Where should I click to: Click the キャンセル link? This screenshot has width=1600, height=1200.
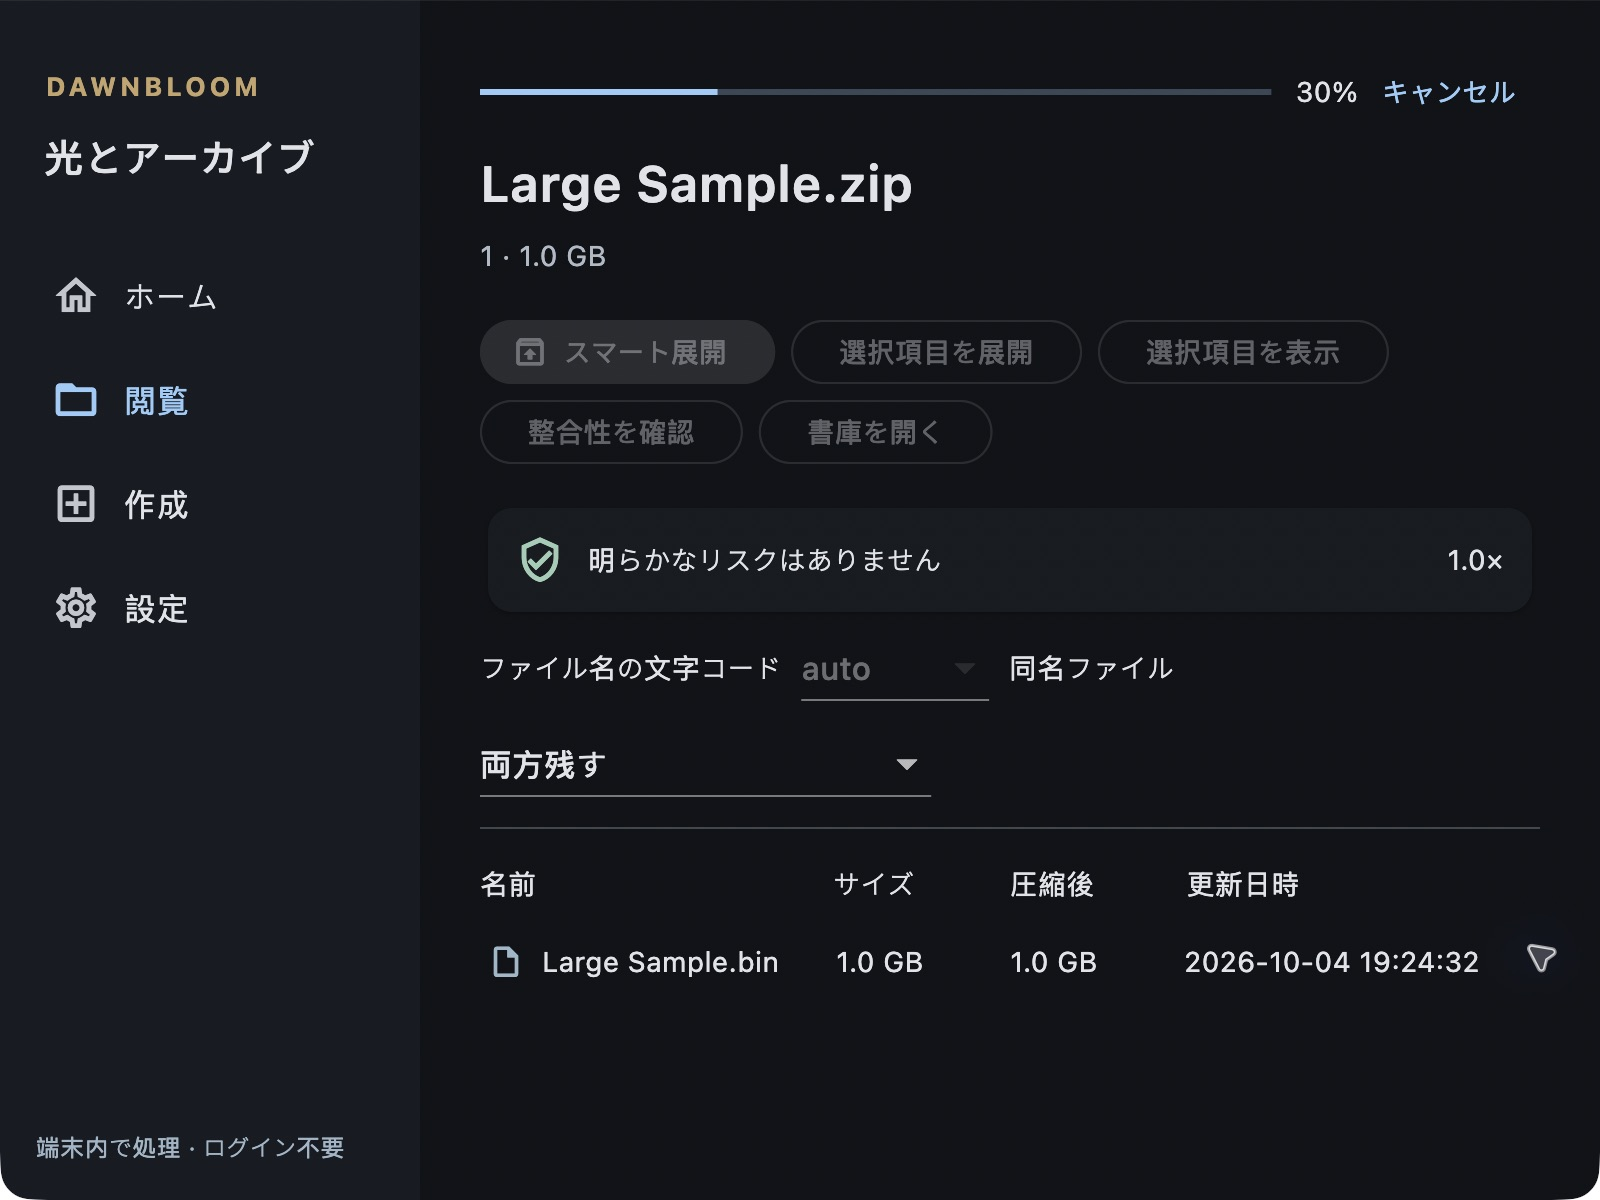tap(1449, 92)
